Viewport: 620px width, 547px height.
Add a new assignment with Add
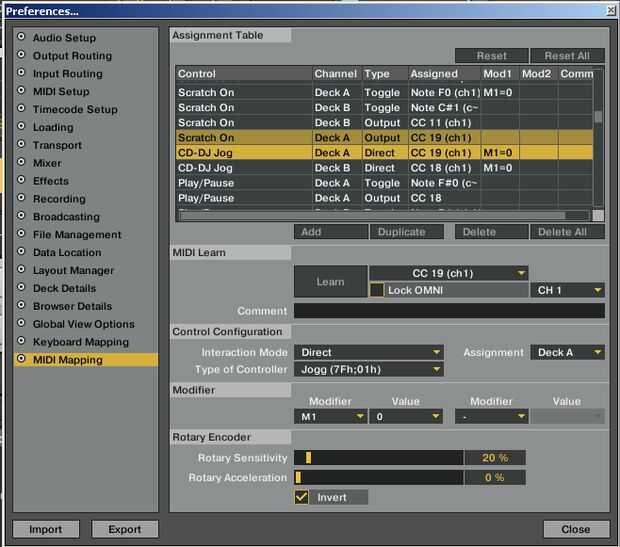click(331, 232)
